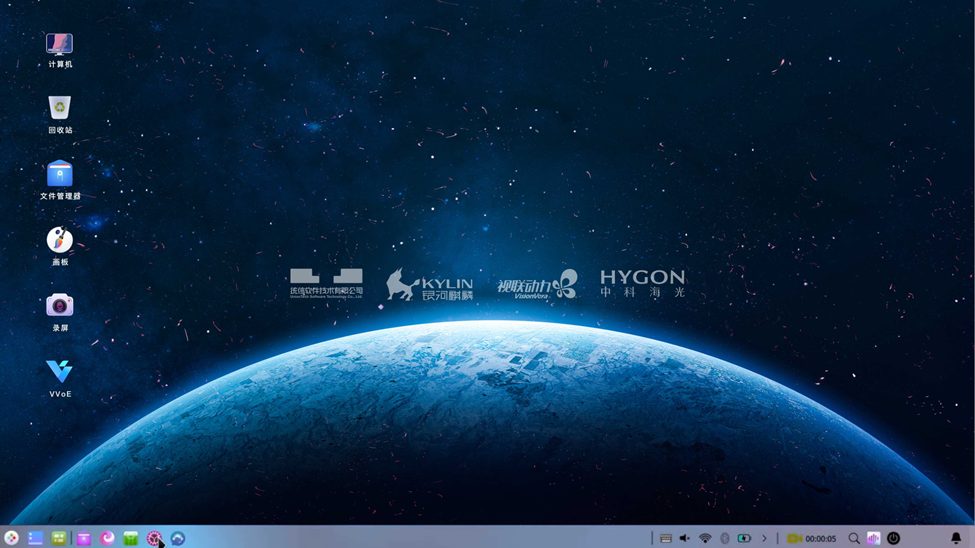Toggle the on-screen keyboard tray icon

pyautogui.click(x=665, y=538)
